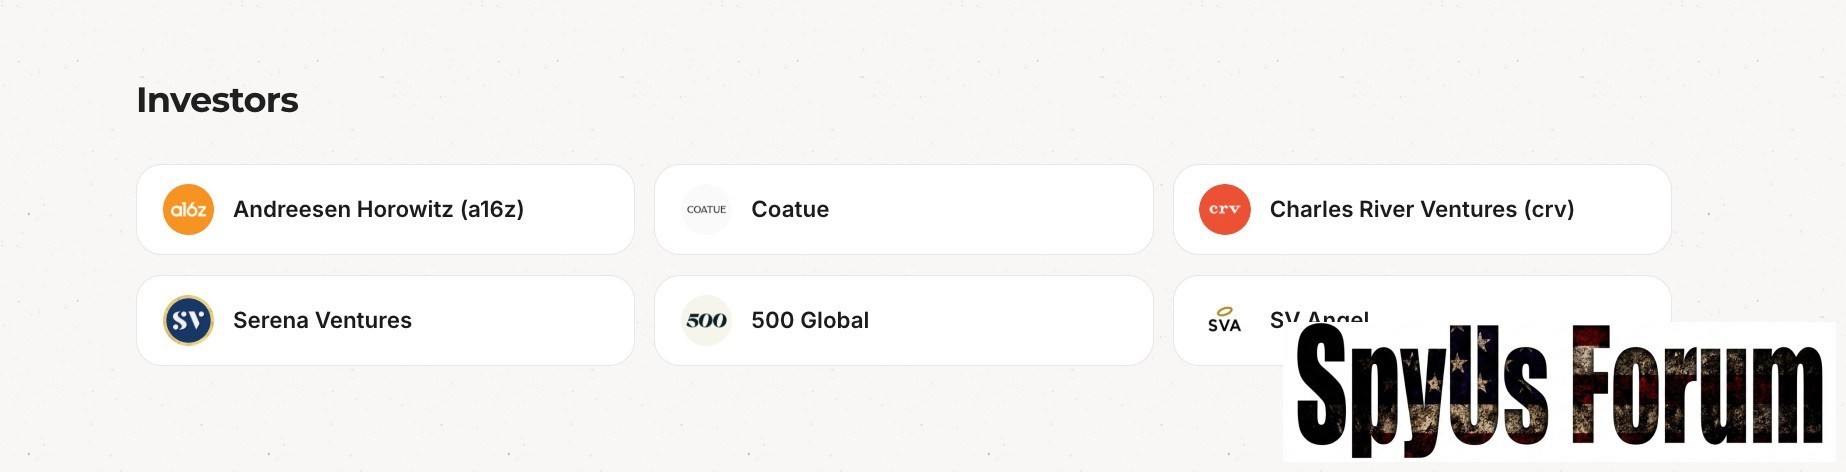The image size is (1846, 472).
Task: Select the 500 Global name text
Action: [810, 321]
